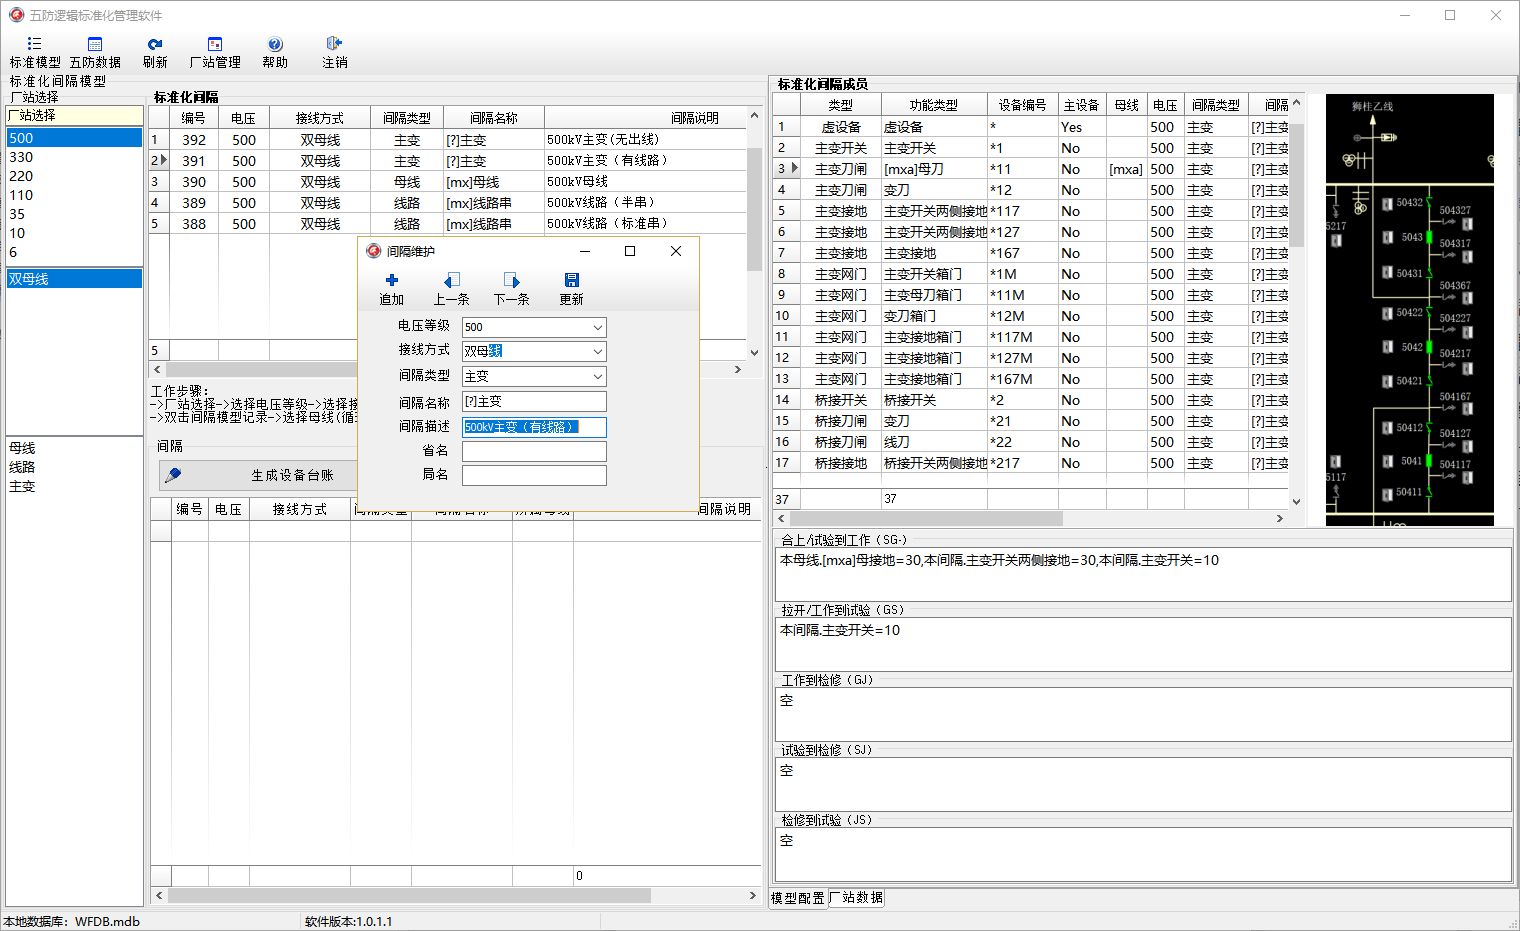The image size is (1520, 931).
Task: Select 虚设备 row in members table
Action: [1031, 127]
